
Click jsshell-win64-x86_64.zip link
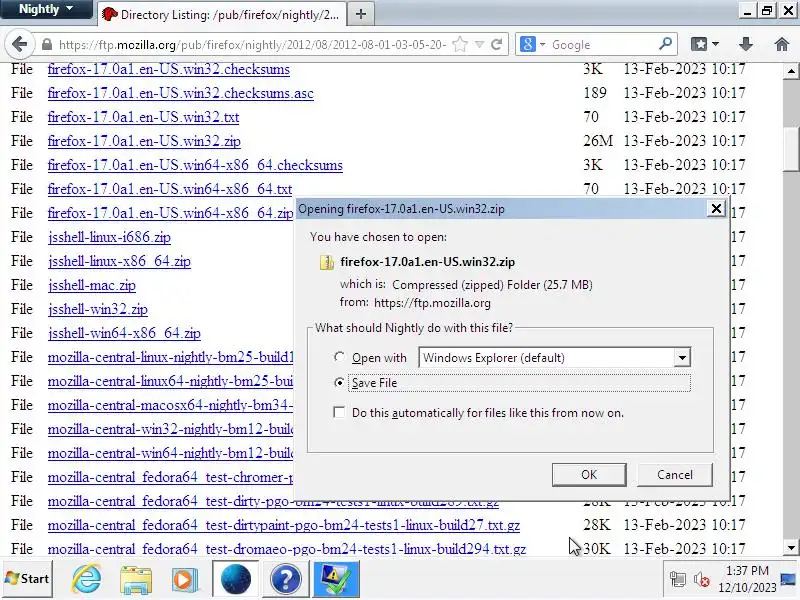pos(124,333)
